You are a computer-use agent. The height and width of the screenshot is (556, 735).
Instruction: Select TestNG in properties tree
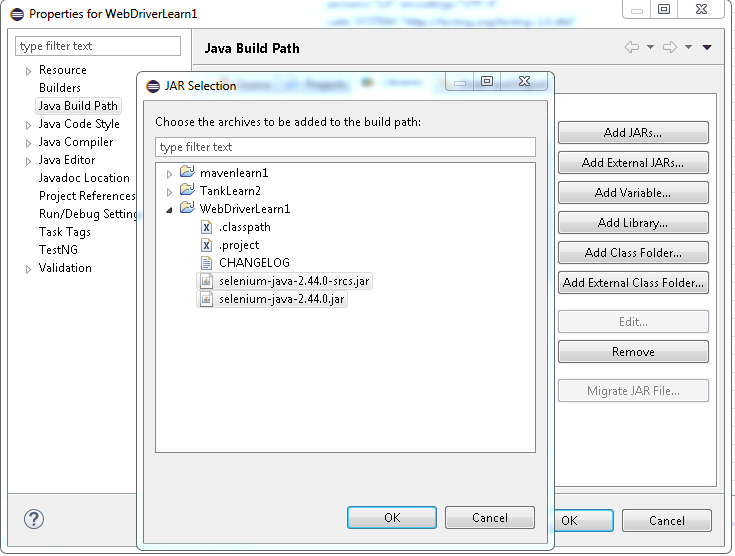[x=58, y=249]
